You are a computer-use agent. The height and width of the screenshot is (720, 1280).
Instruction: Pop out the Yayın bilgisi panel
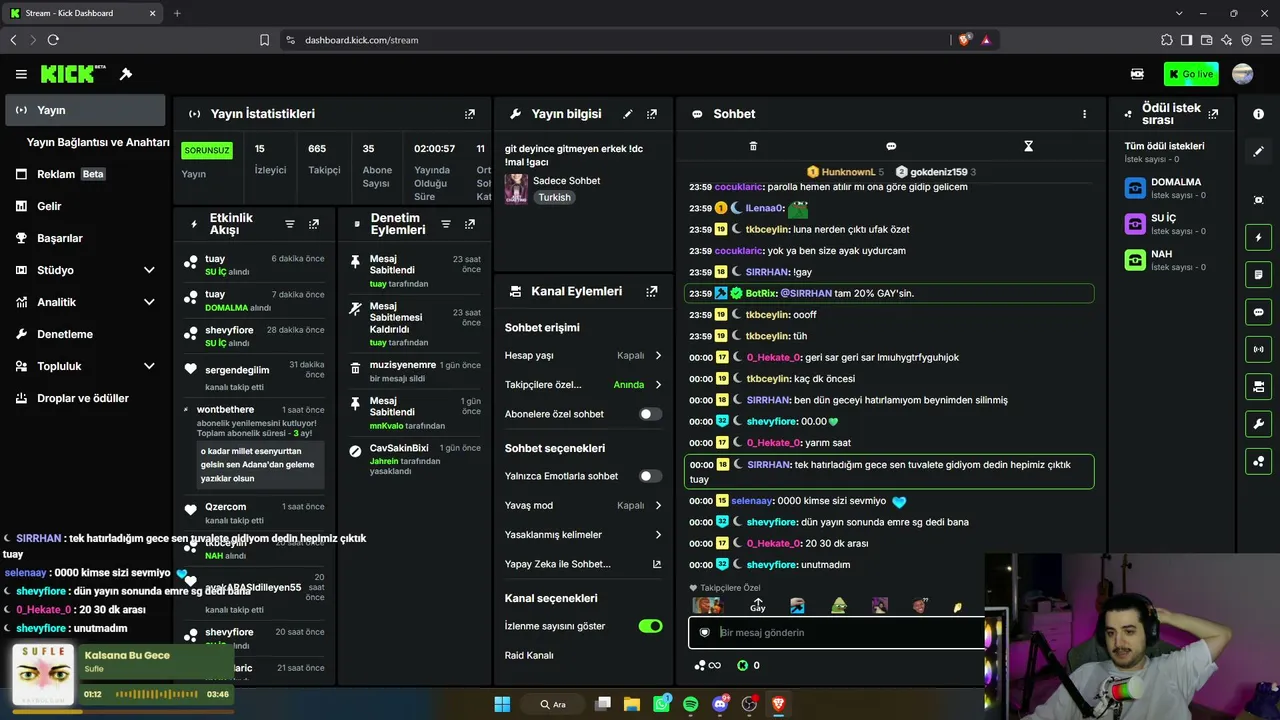pos(652,114)
